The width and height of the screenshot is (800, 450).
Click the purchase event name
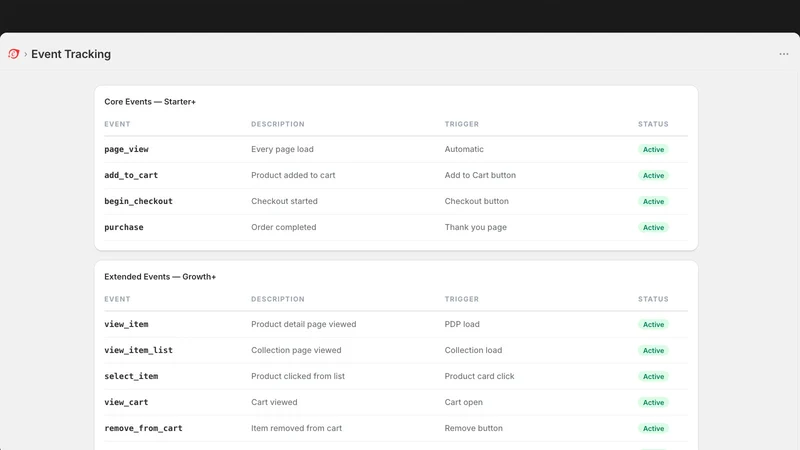click(124, 227)
